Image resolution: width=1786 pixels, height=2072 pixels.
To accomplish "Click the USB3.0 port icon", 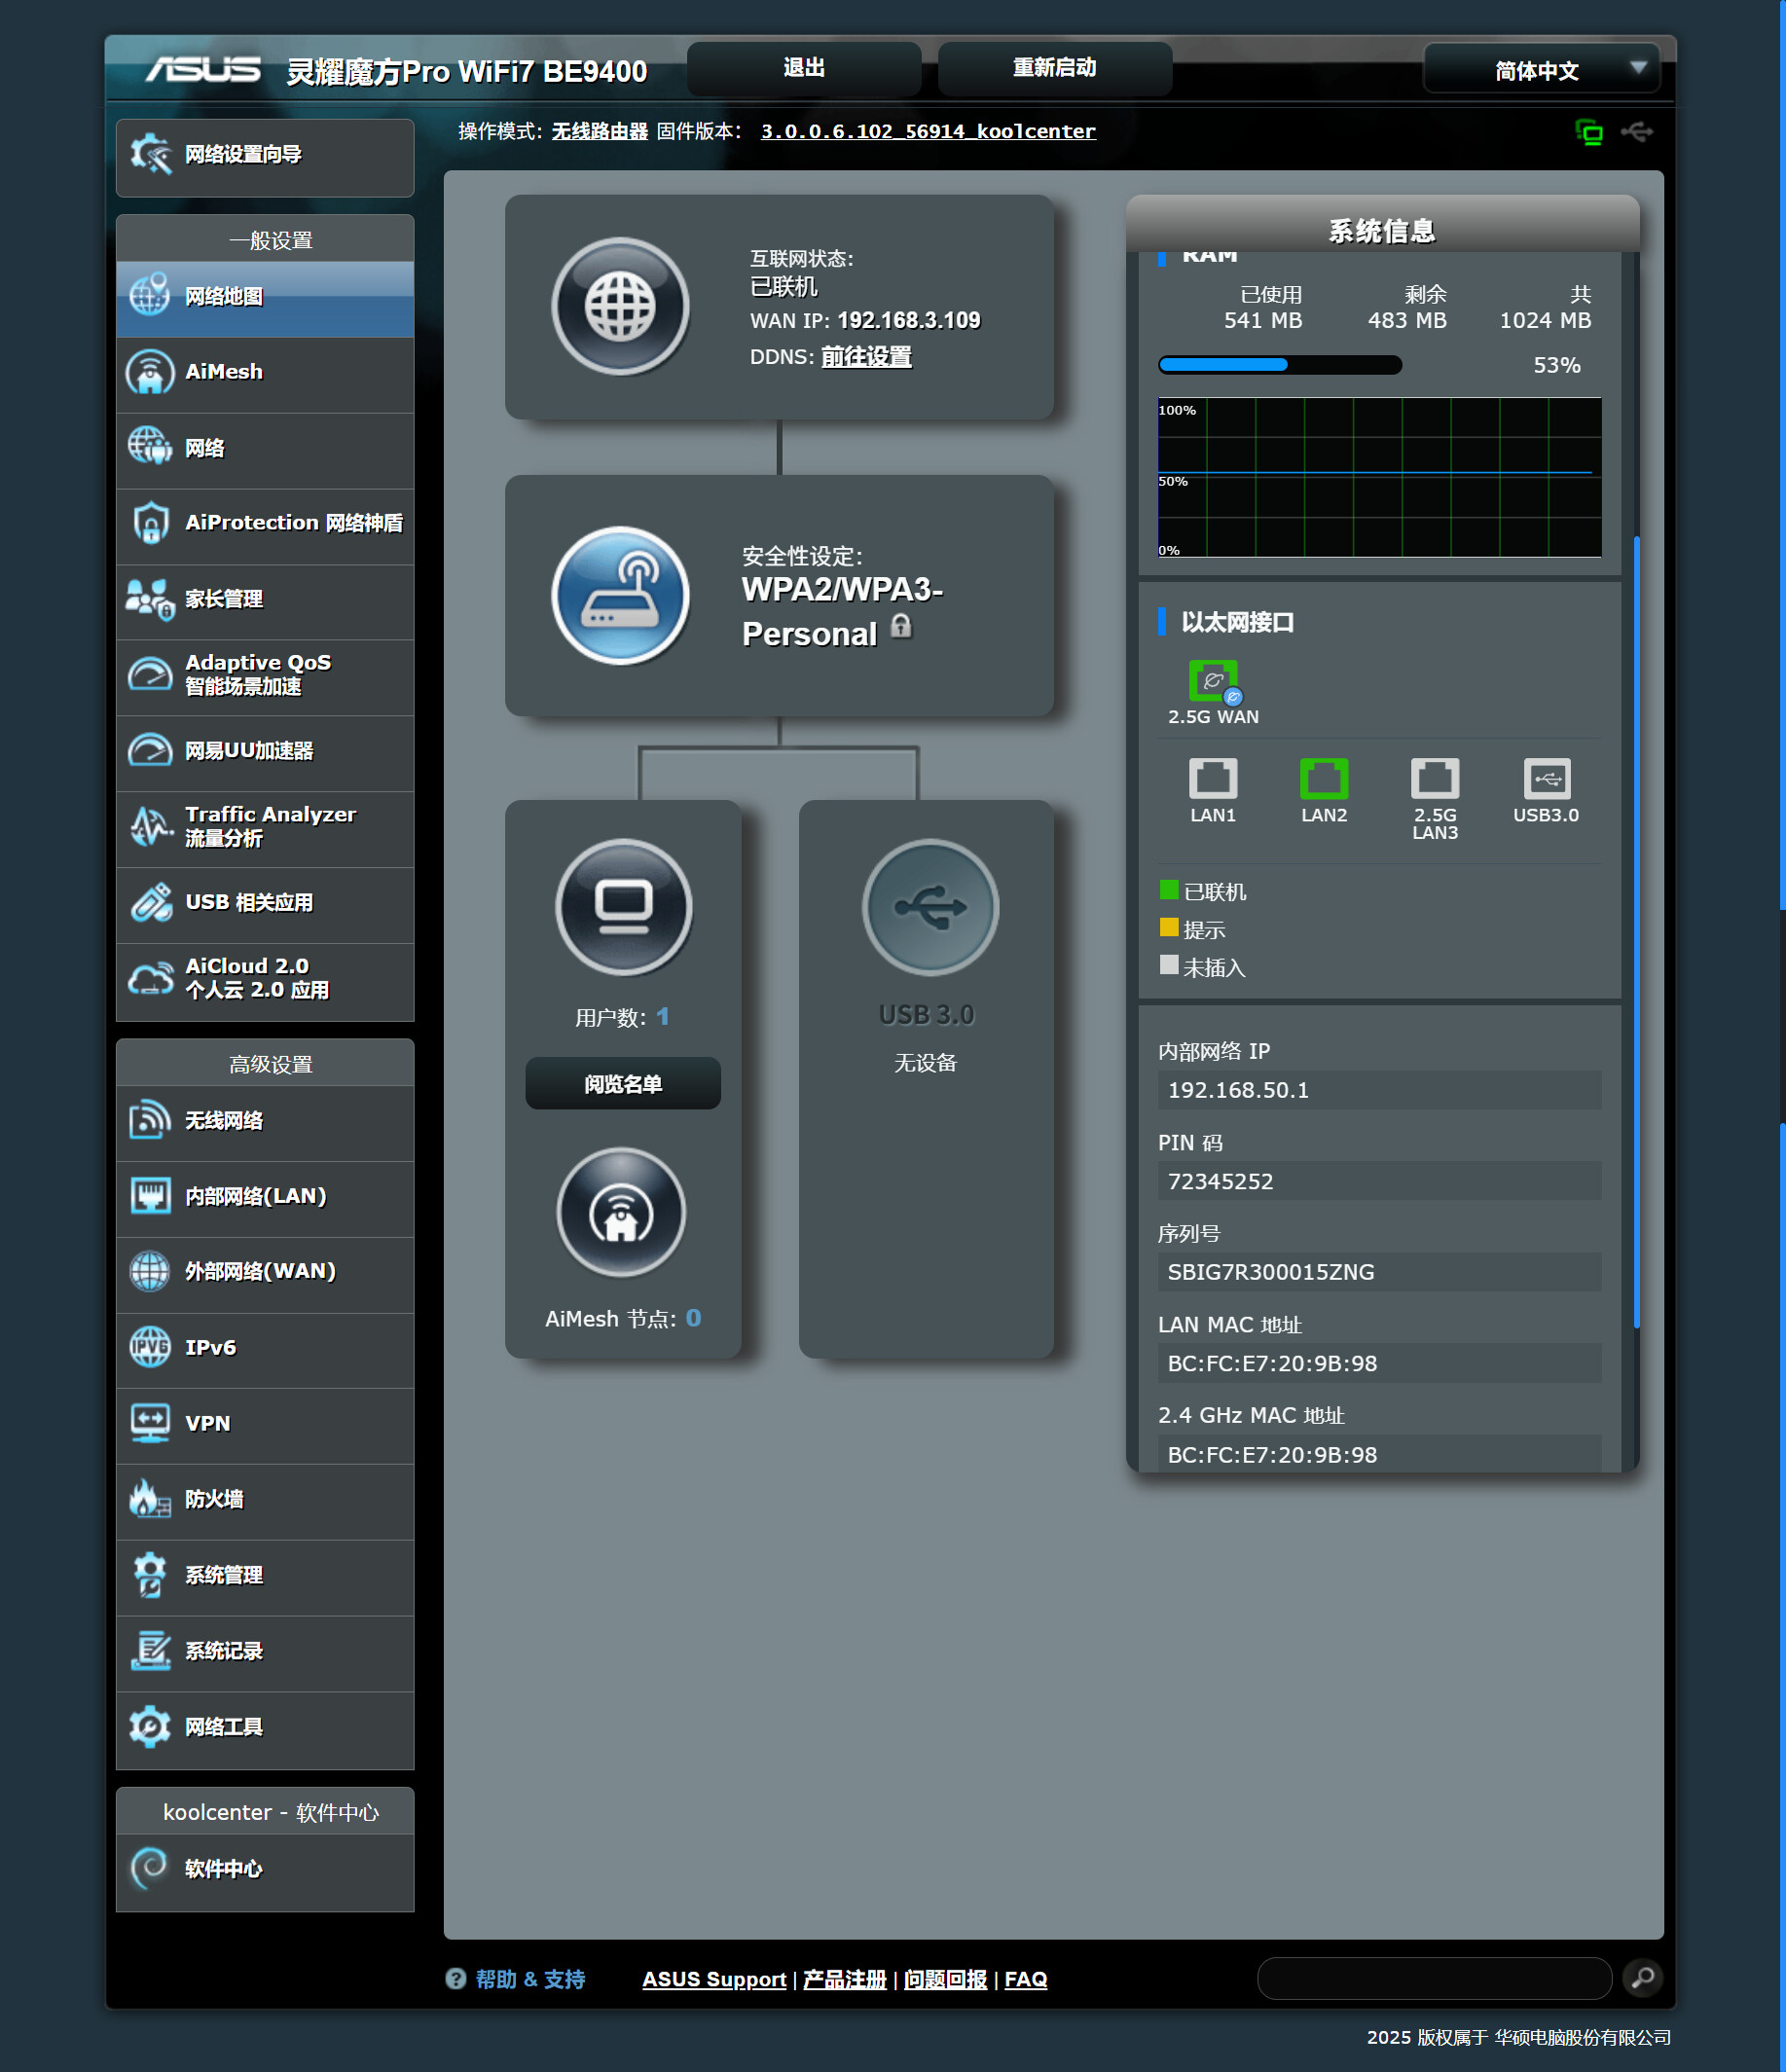I will pos(1545,778).
